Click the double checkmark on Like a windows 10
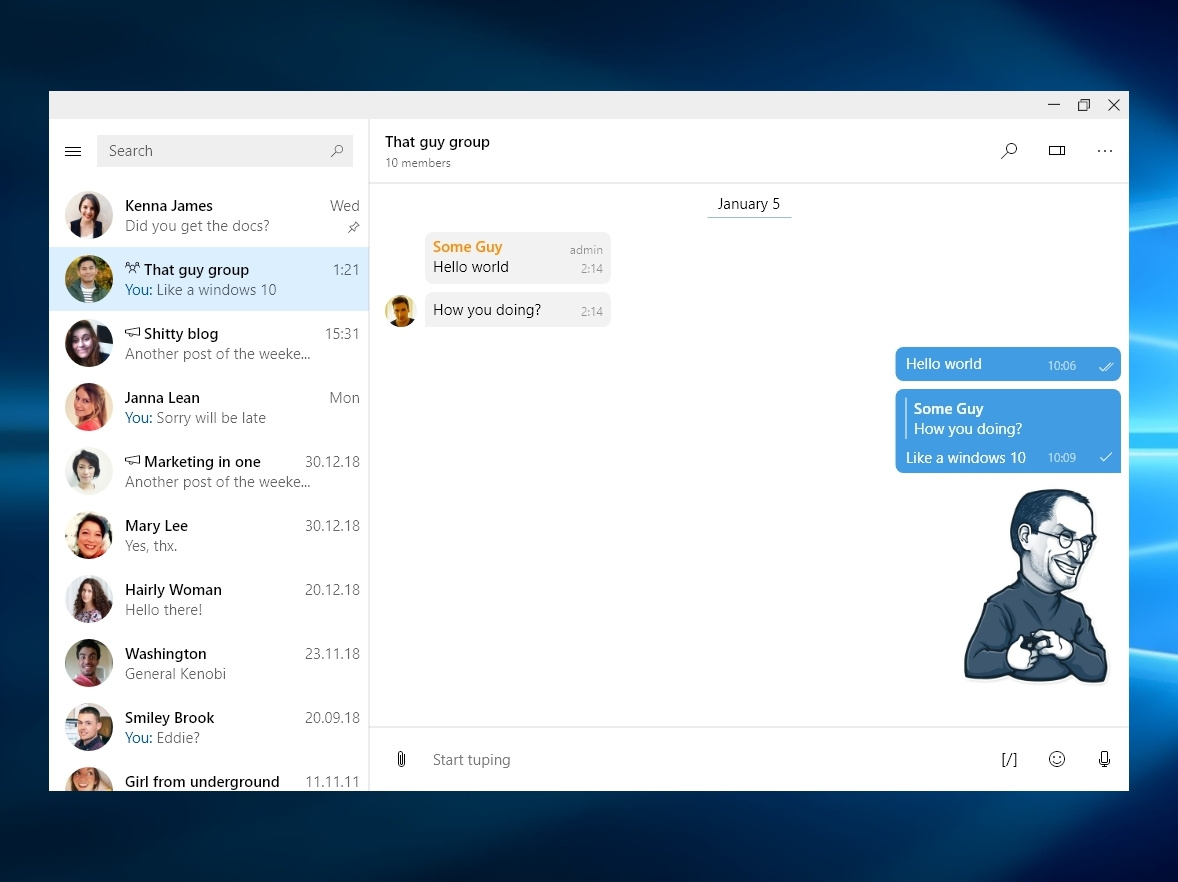 pos(1106,457)
